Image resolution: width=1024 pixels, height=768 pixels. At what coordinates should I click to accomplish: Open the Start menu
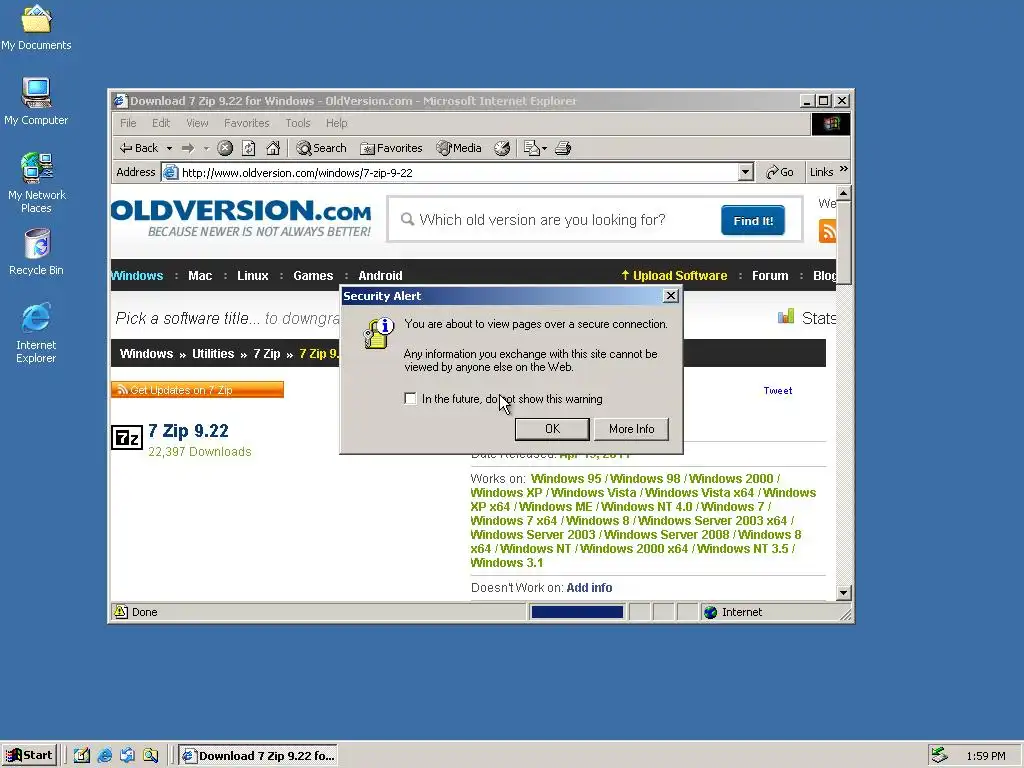pos(29,756)
